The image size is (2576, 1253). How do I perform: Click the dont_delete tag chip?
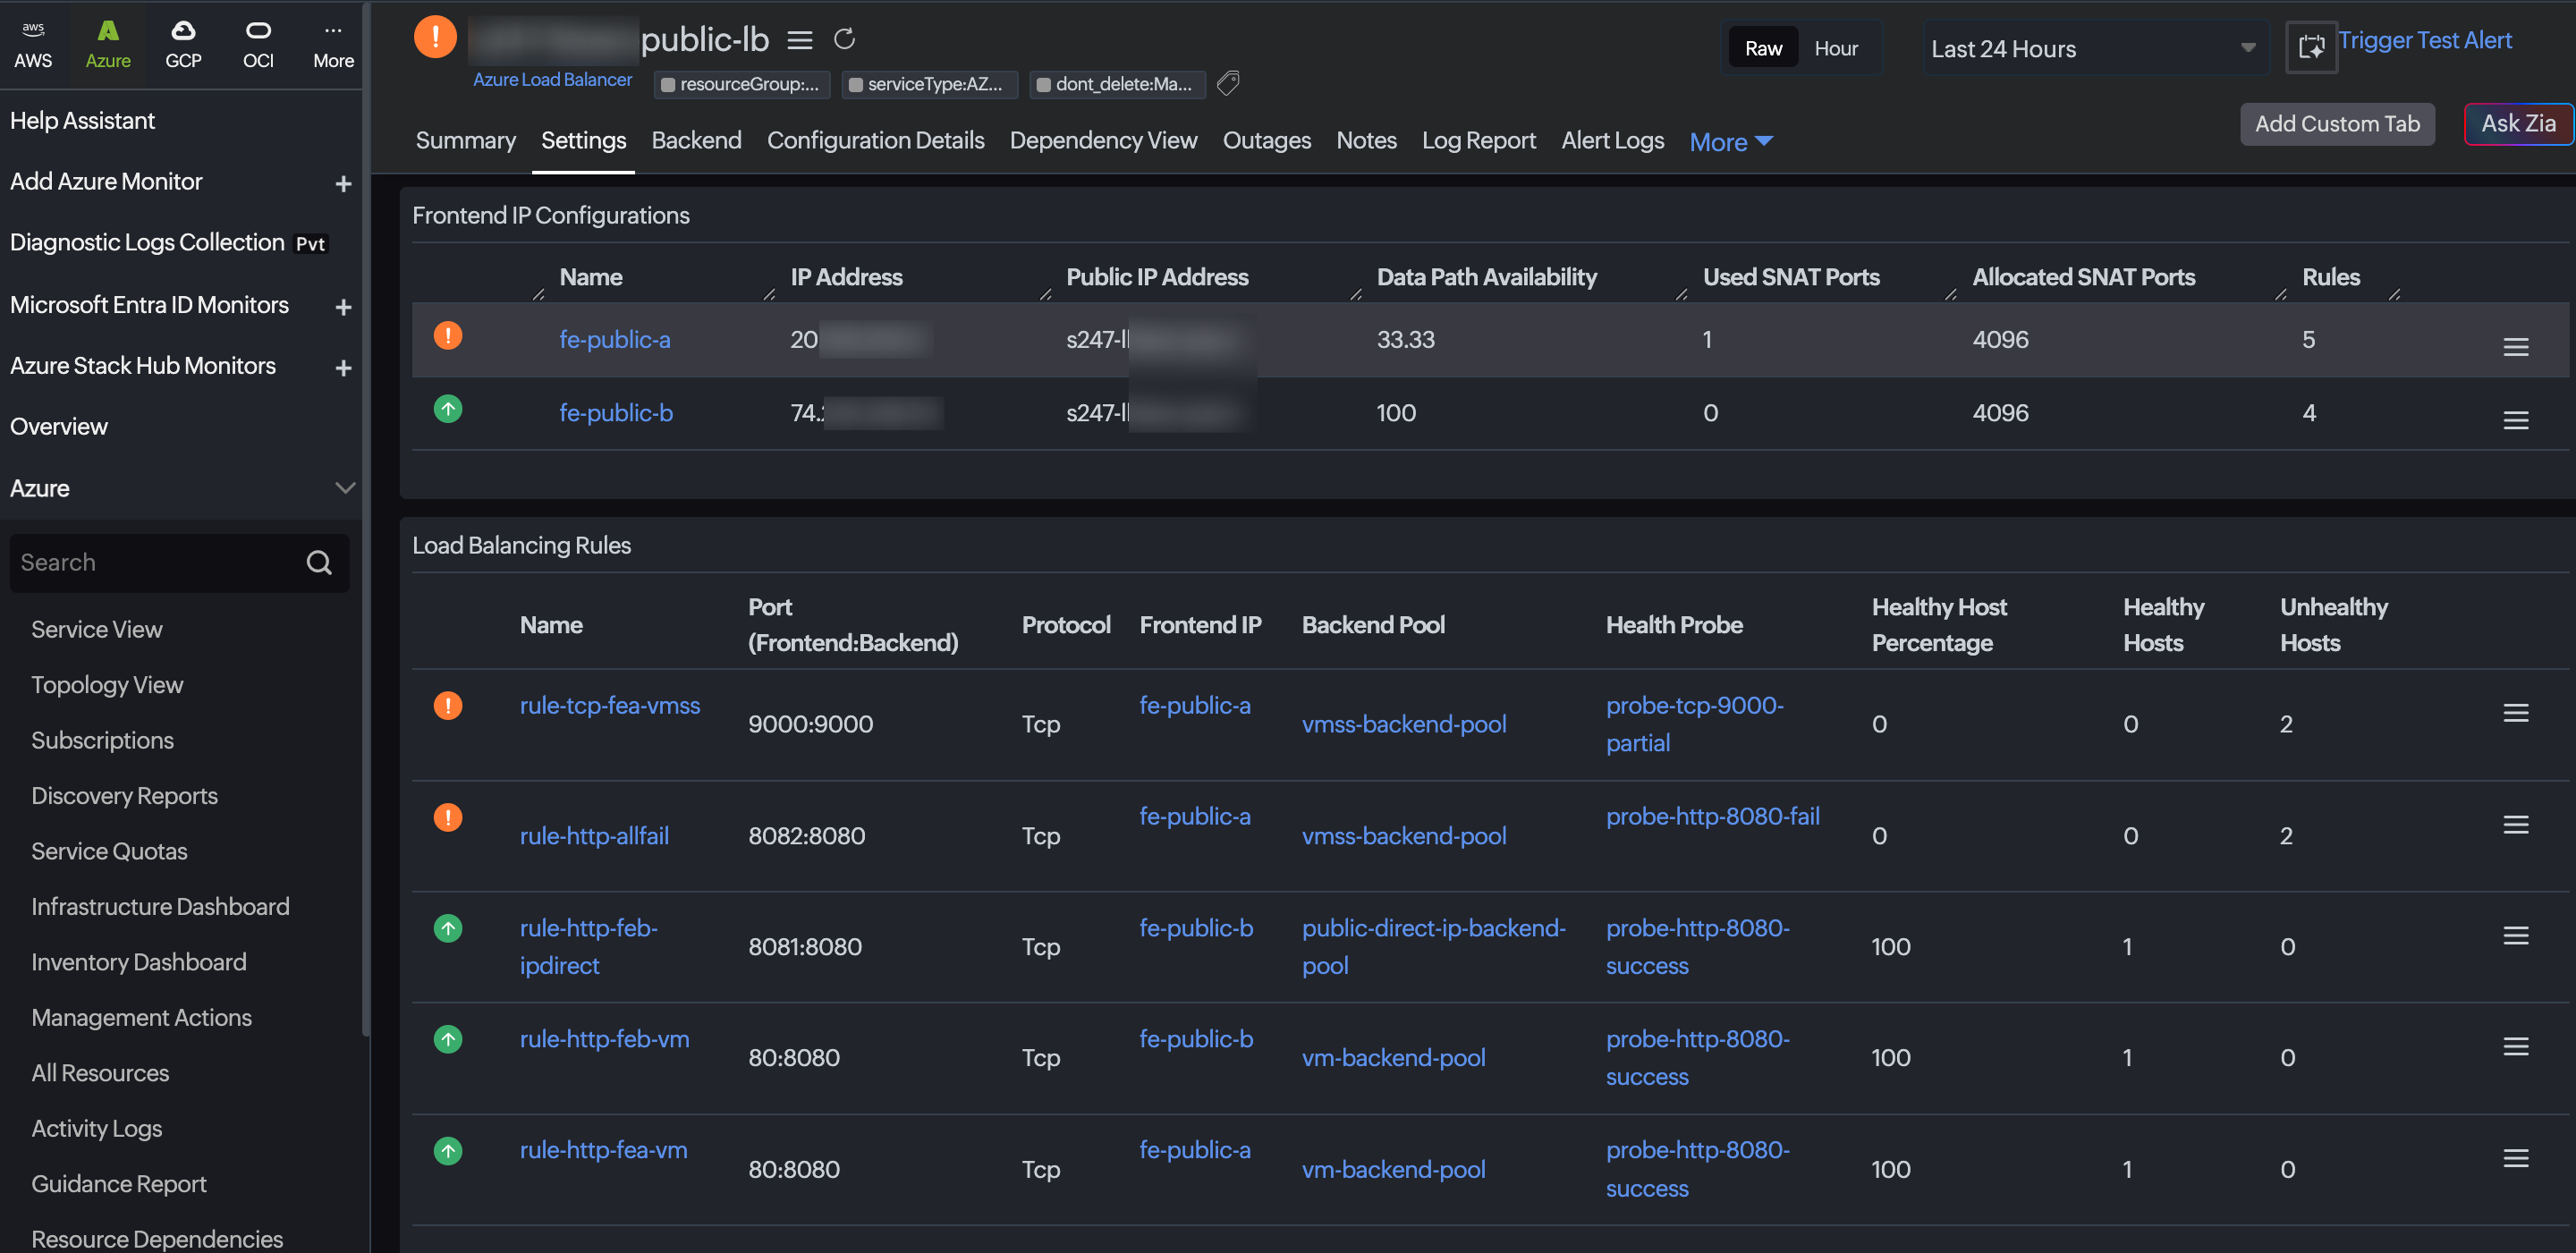(x=1117, y=84)
